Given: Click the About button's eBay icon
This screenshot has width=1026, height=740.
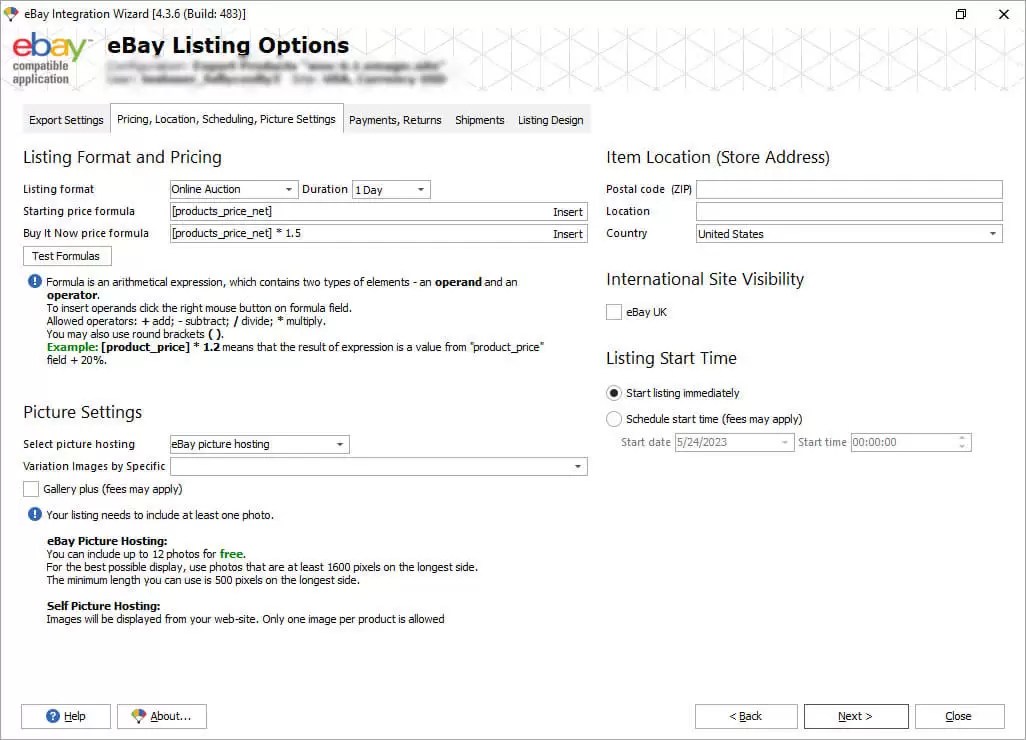Looking at the screenshot, I should click(137, 716).
